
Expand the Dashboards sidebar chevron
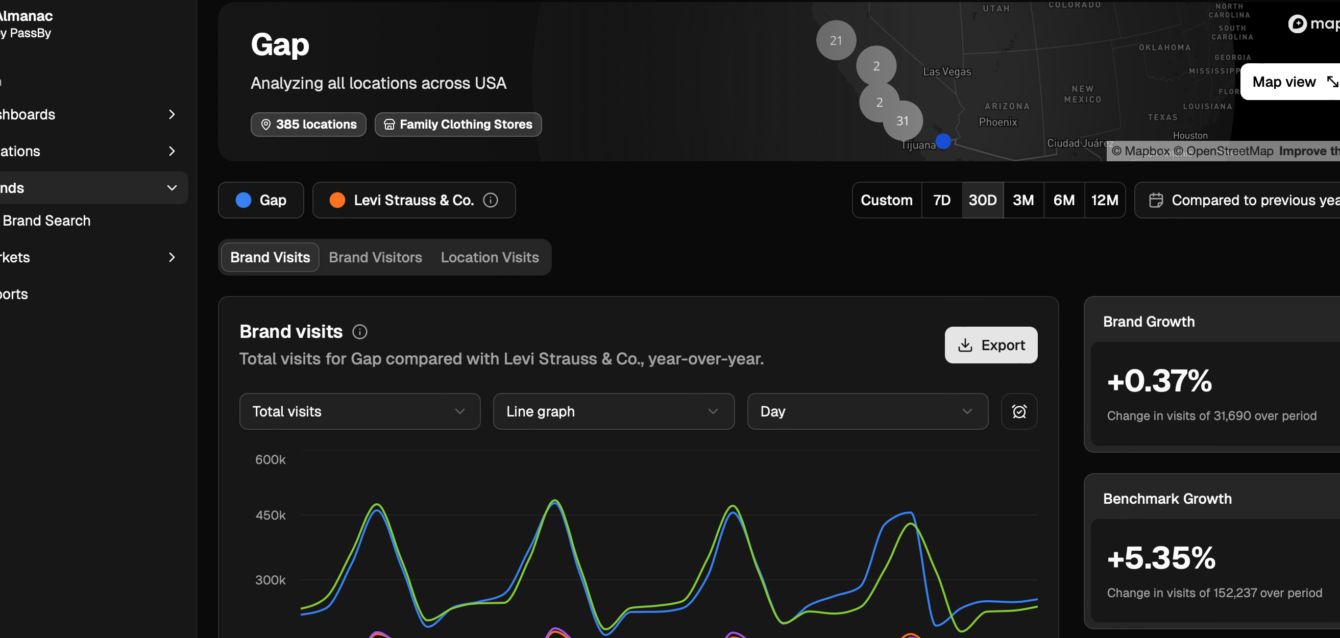[172, 115]
